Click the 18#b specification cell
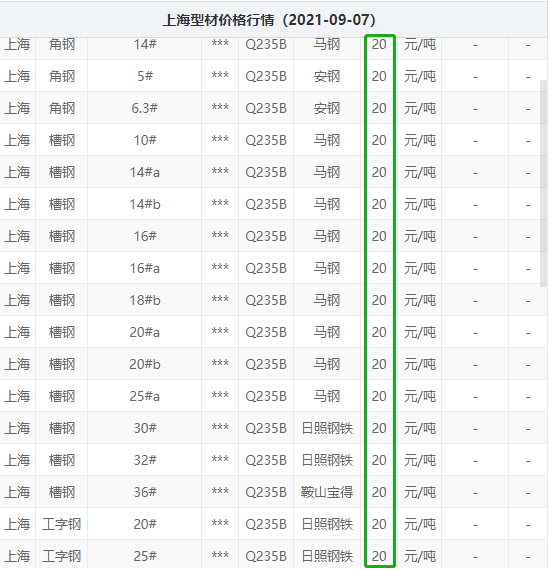549x570 pixels. tap(145, 300)
